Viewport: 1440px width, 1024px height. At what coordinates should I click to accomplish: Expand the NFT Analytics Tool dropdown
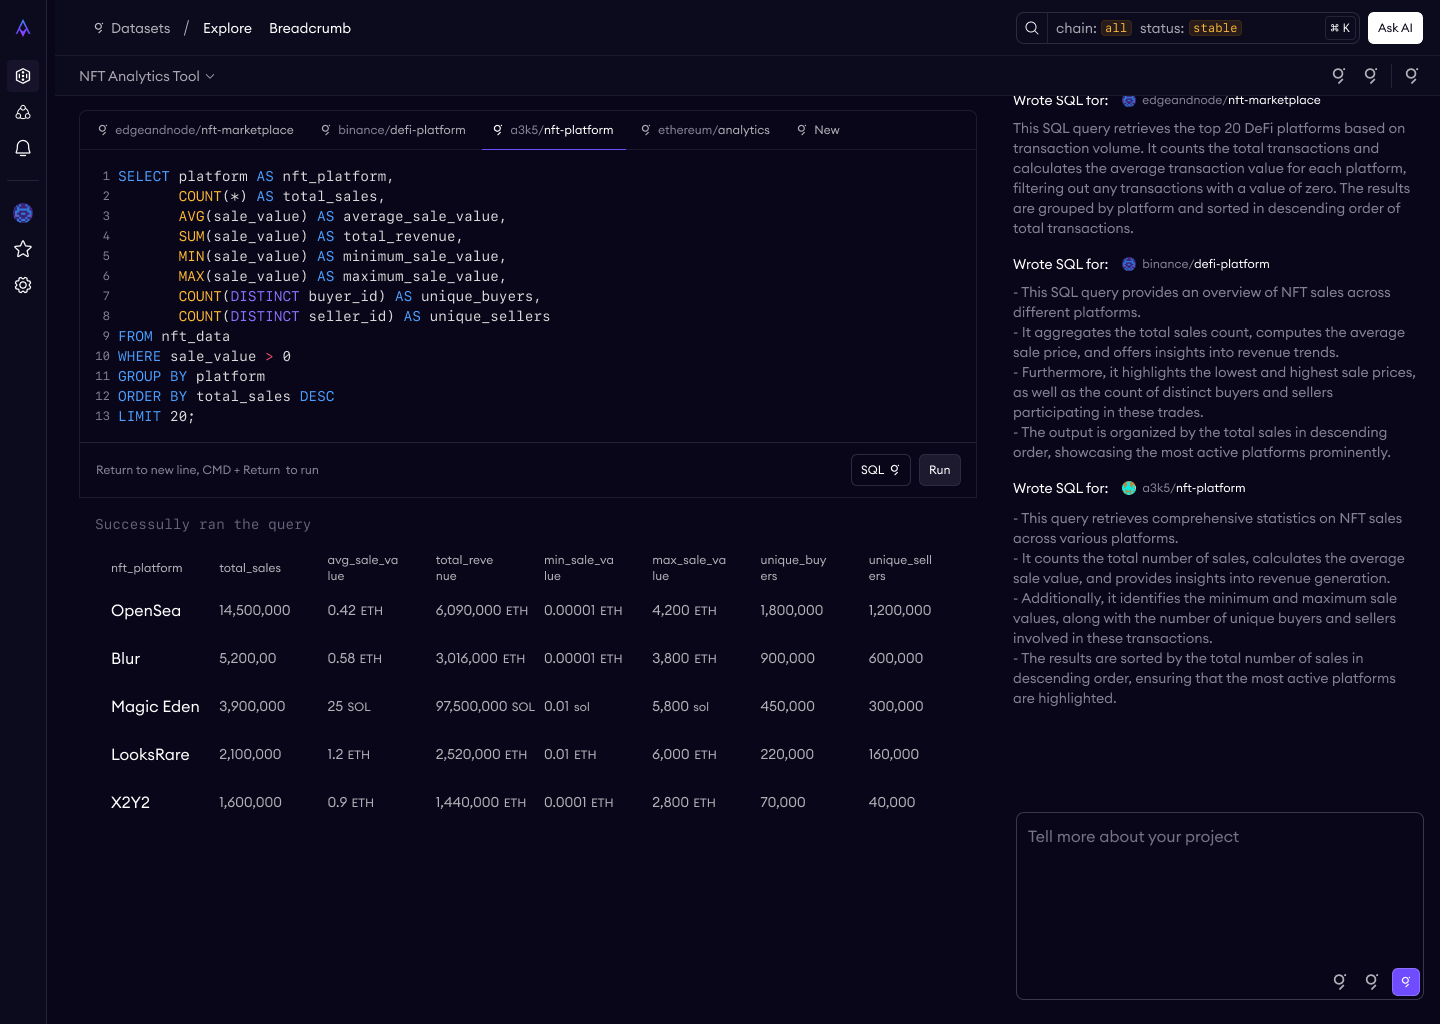coord(147,76)
